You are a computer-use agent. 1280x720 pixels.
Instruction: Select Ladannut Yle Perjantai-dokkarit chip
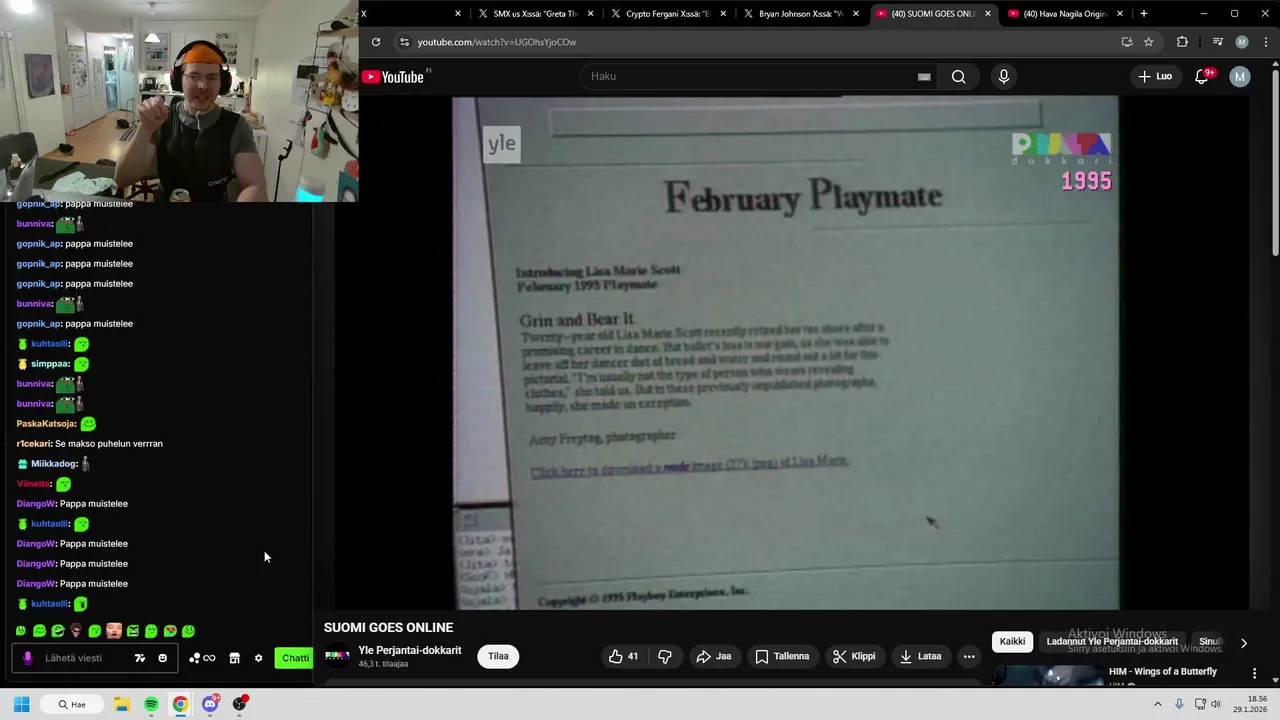pyautogui.click(x=1112, y=642)
